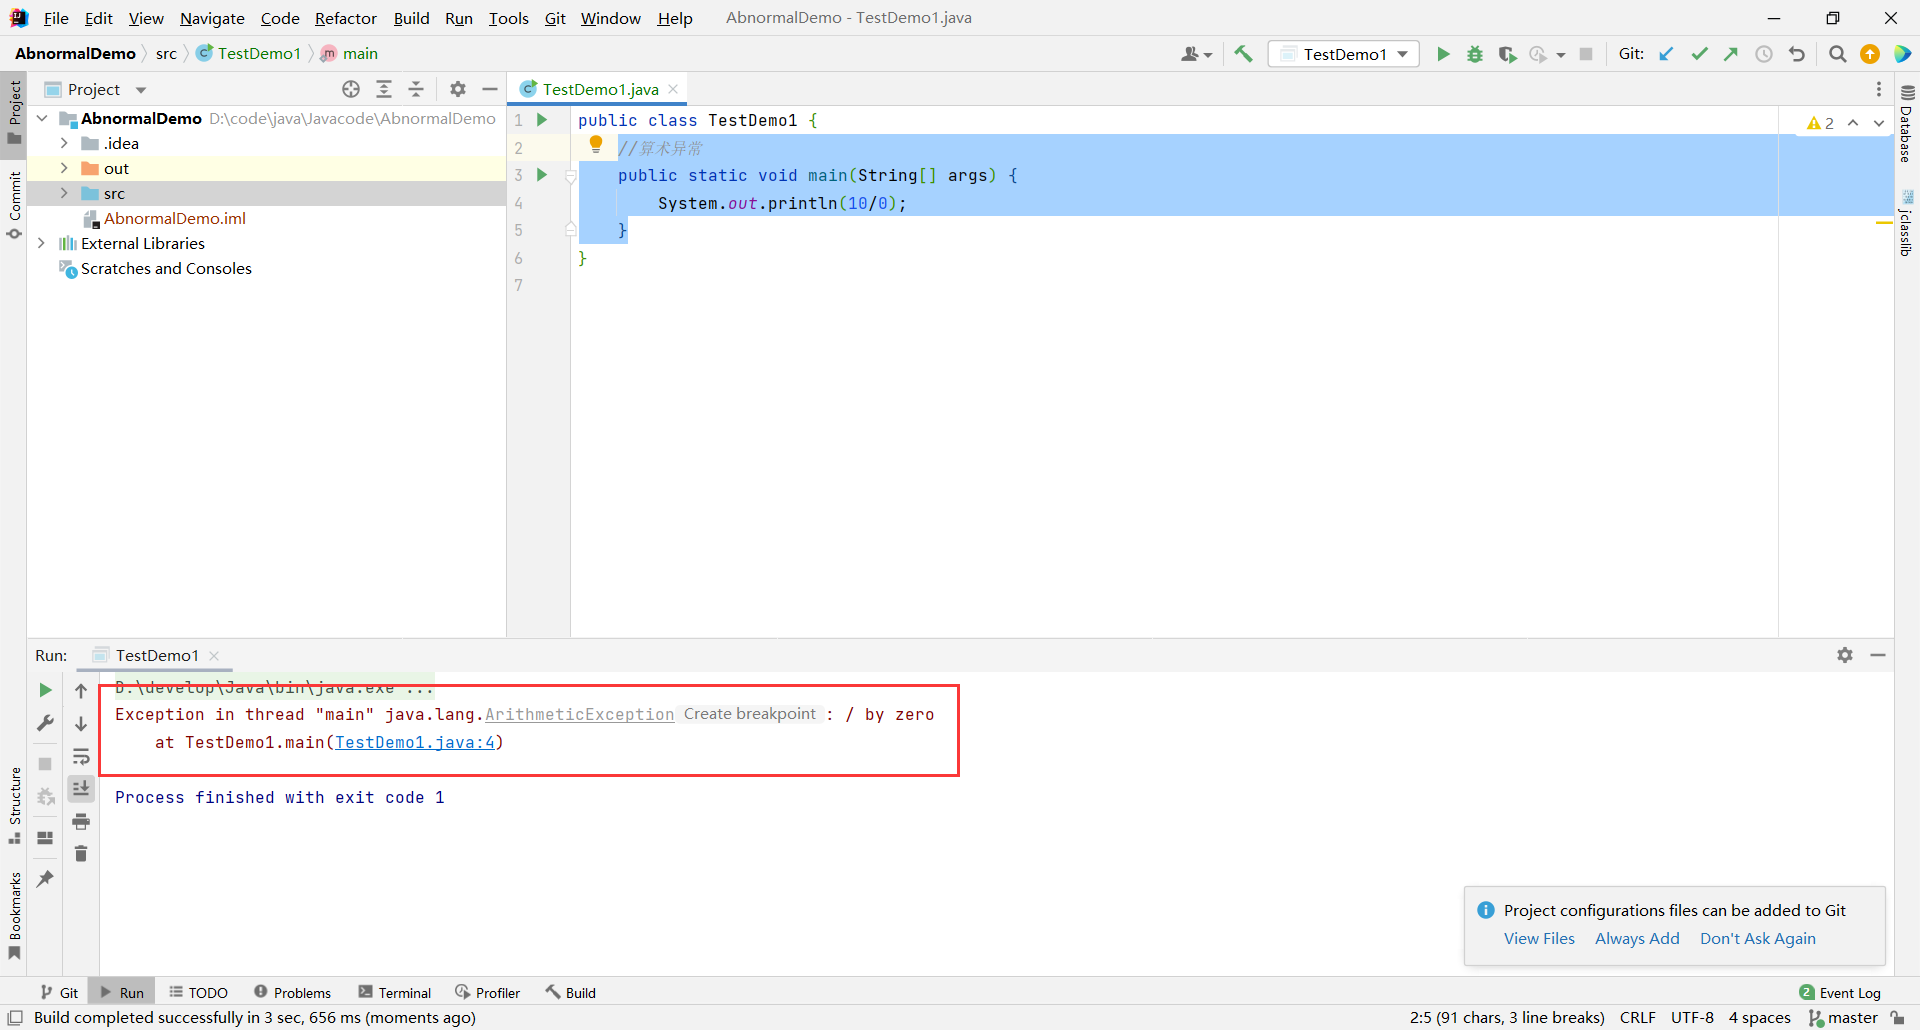Image resolution: width=1920 pixels, height=1030 pixels.
Task: Click Always Add in Git notification
Action: [x=1637, y=938]
